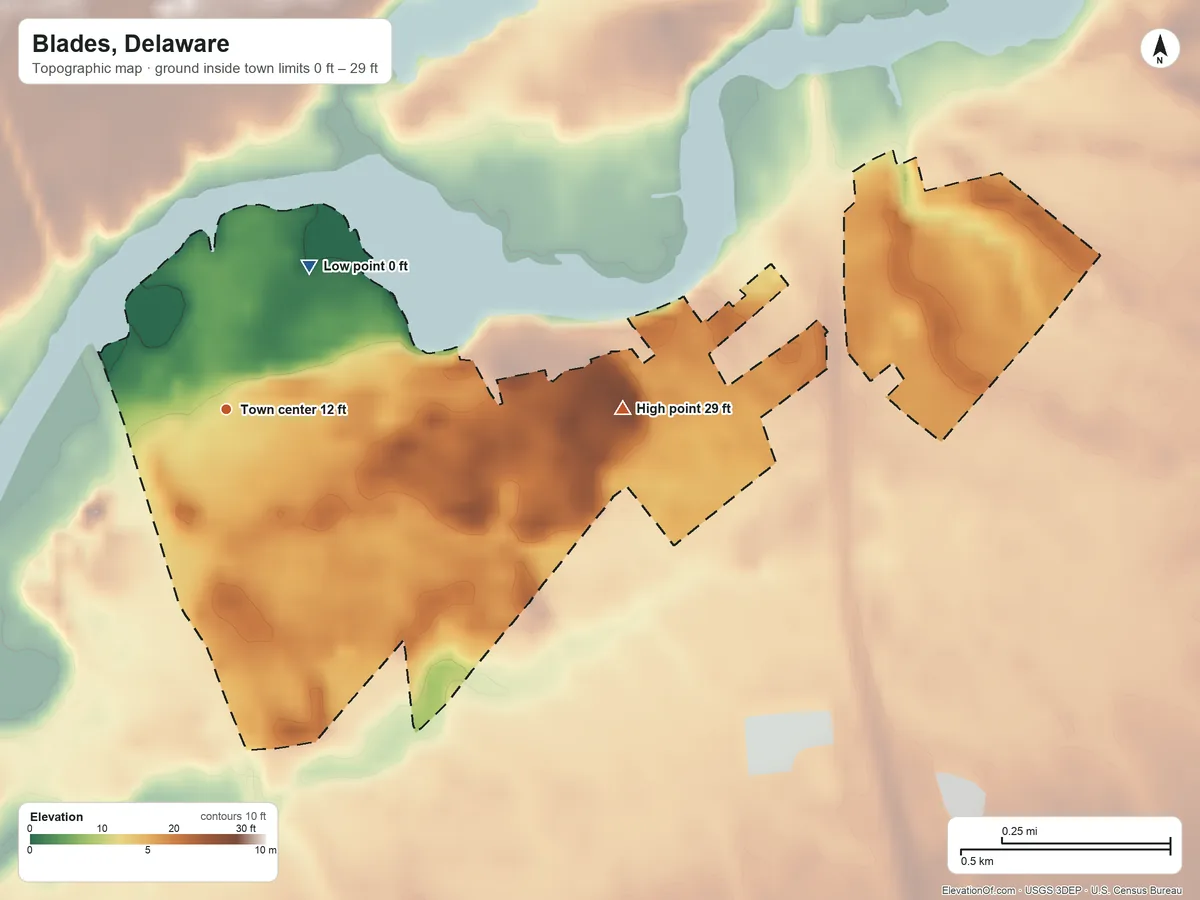
Task: Click the north arrow compass icon
Action: click(1160, 49)
